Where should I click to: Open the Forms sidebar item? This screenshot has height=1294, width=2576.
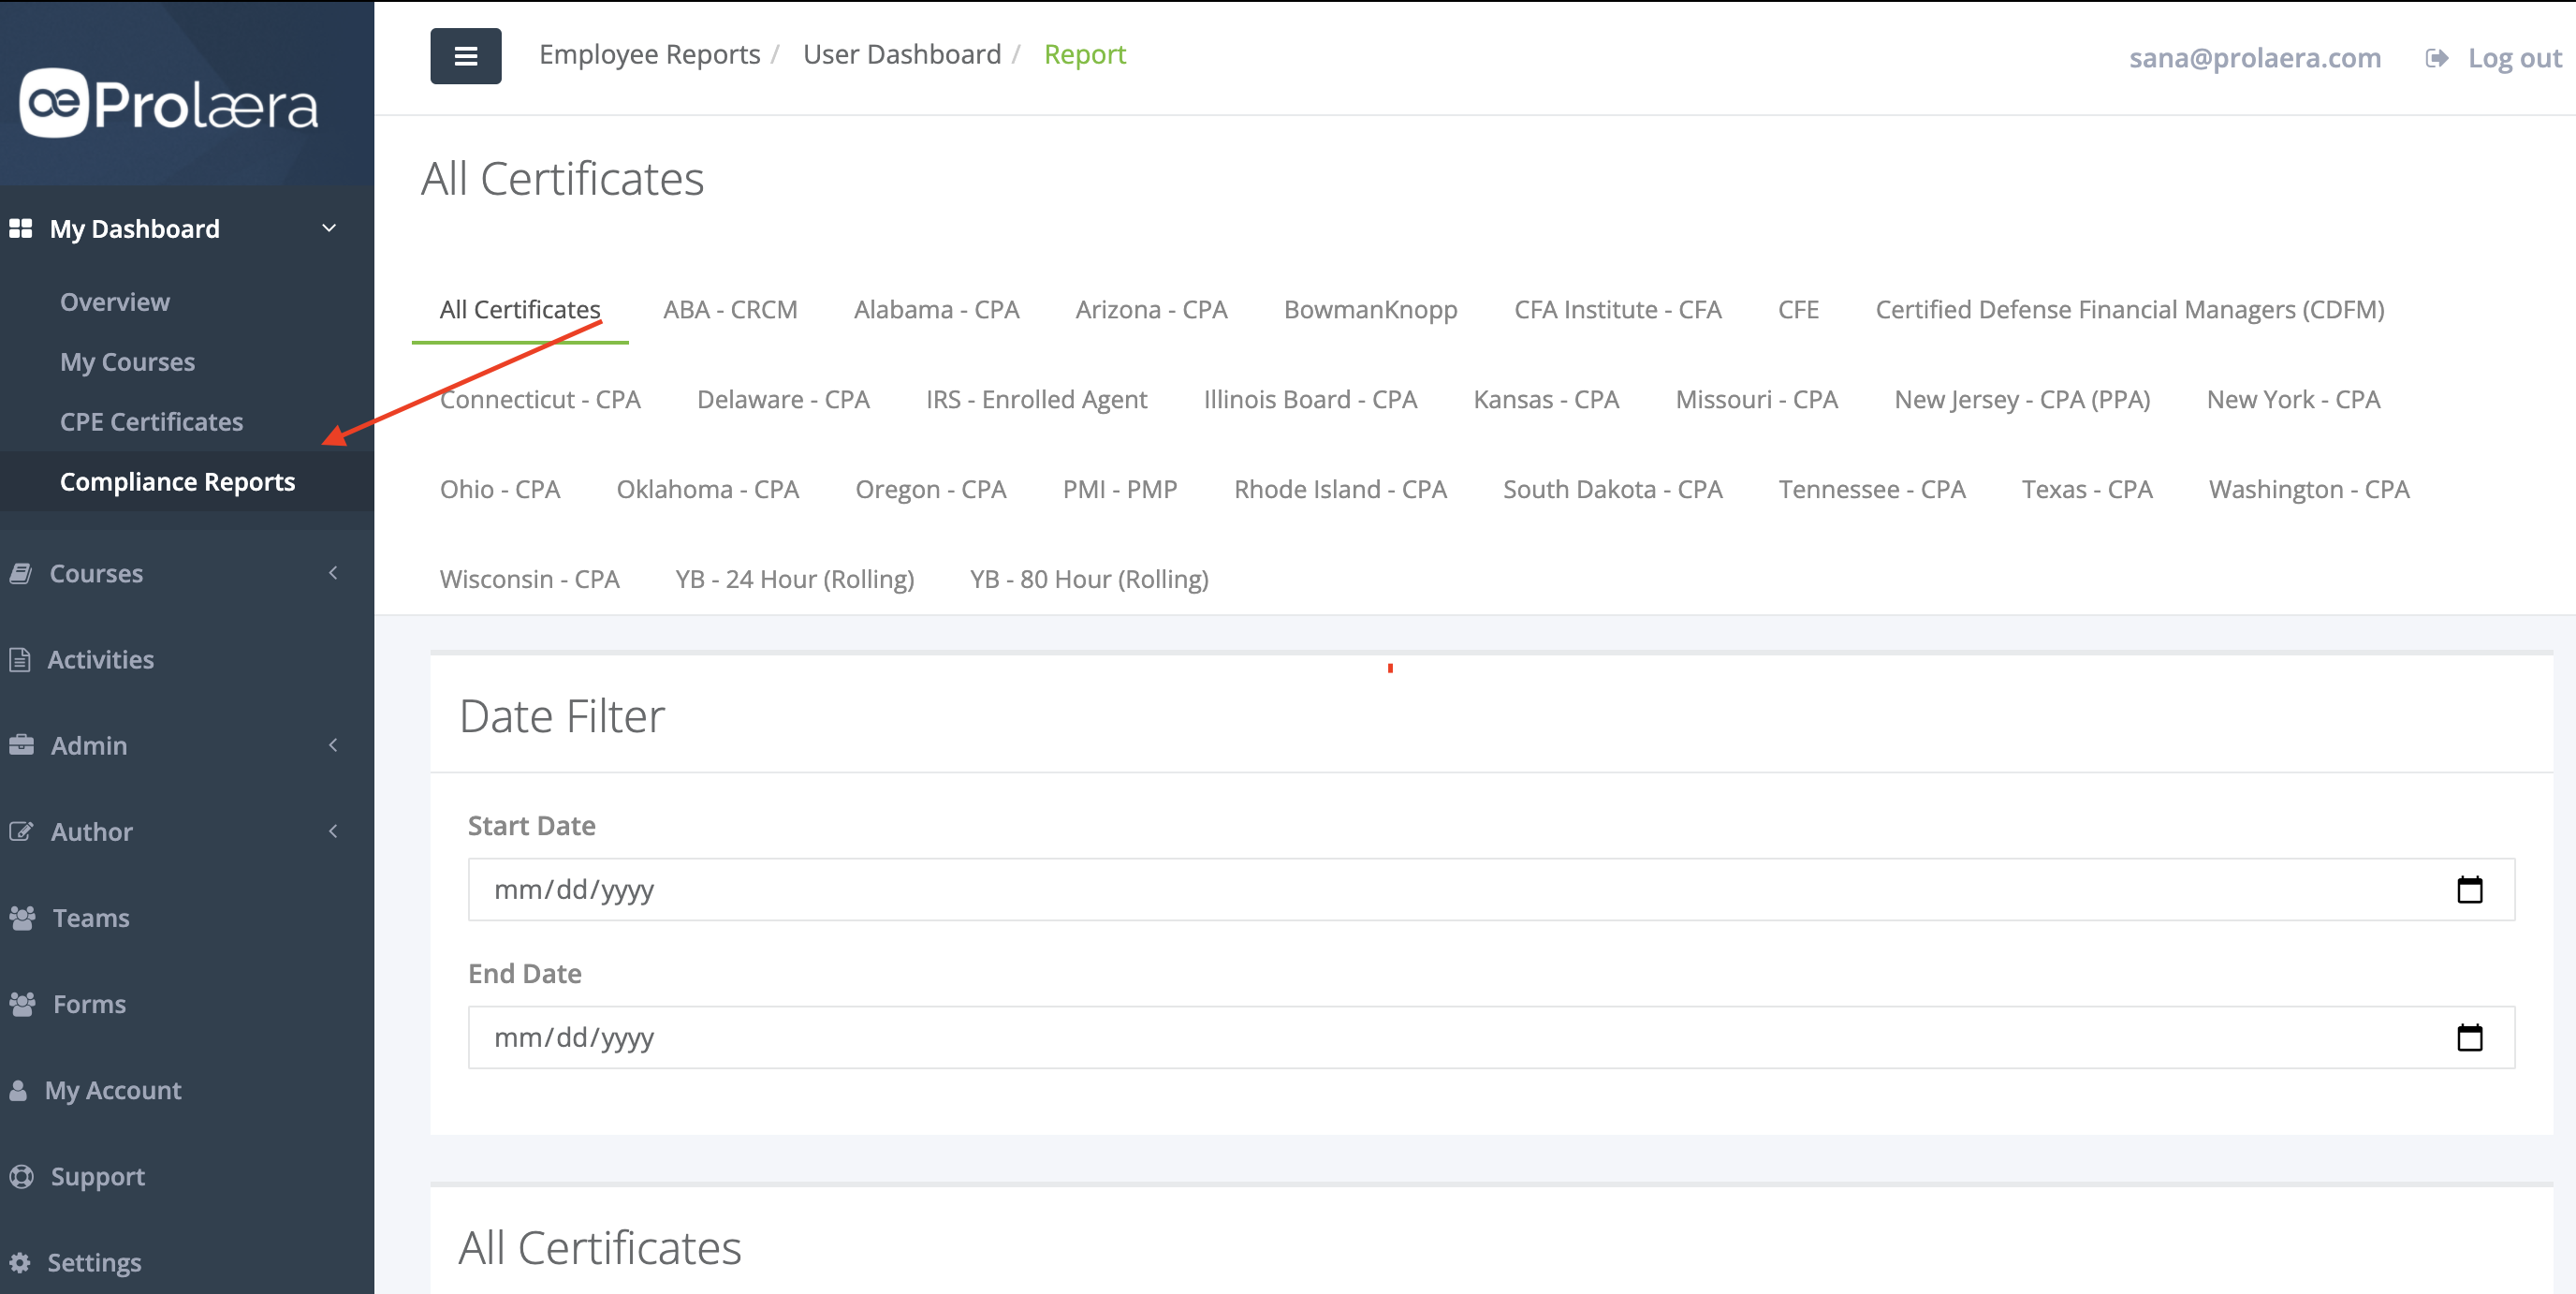(x=89, y=1004)
